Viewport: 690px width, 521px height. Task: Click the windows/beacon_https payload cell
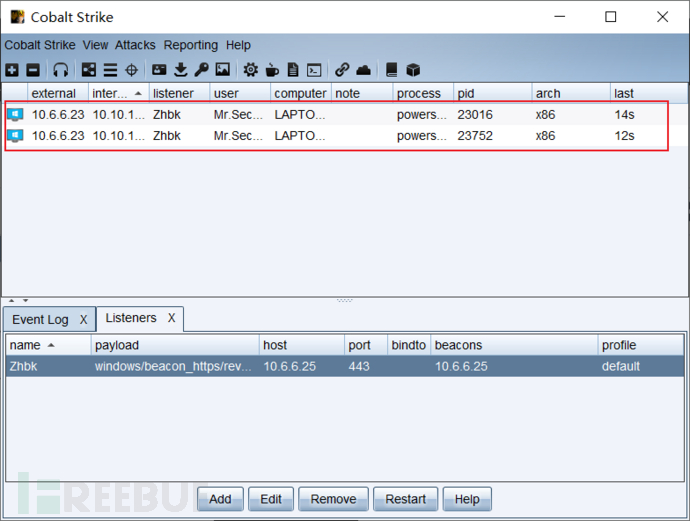click(173, 366)
